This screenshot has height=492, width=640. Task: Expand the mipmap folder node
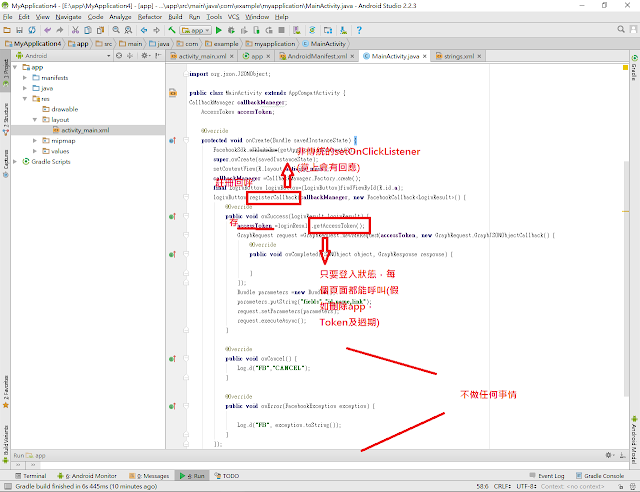point(35,140)
